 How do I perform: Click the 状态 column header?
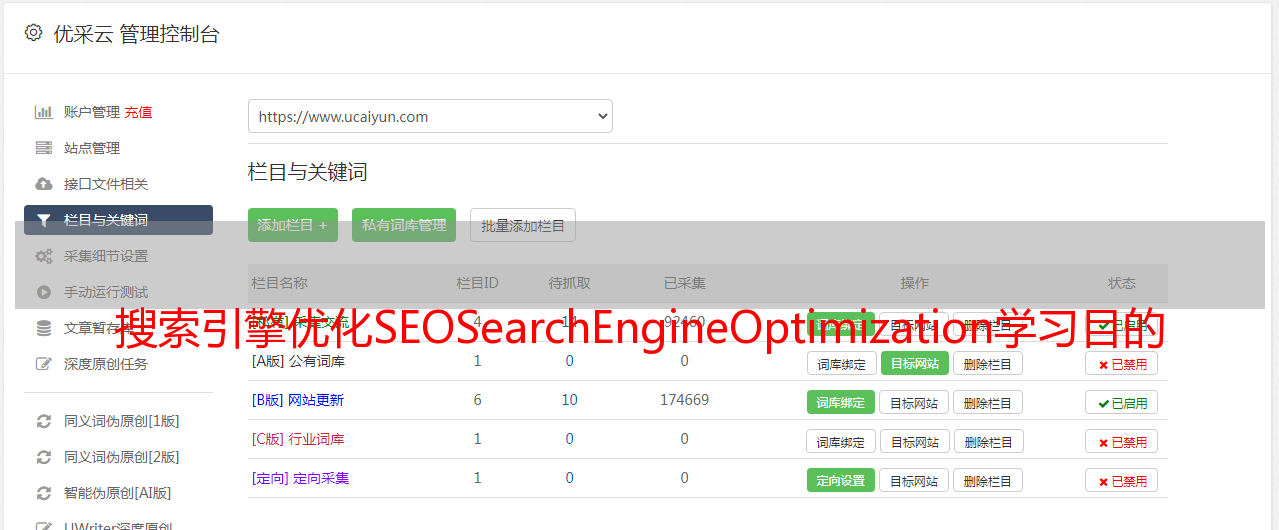pos(1122,283)
